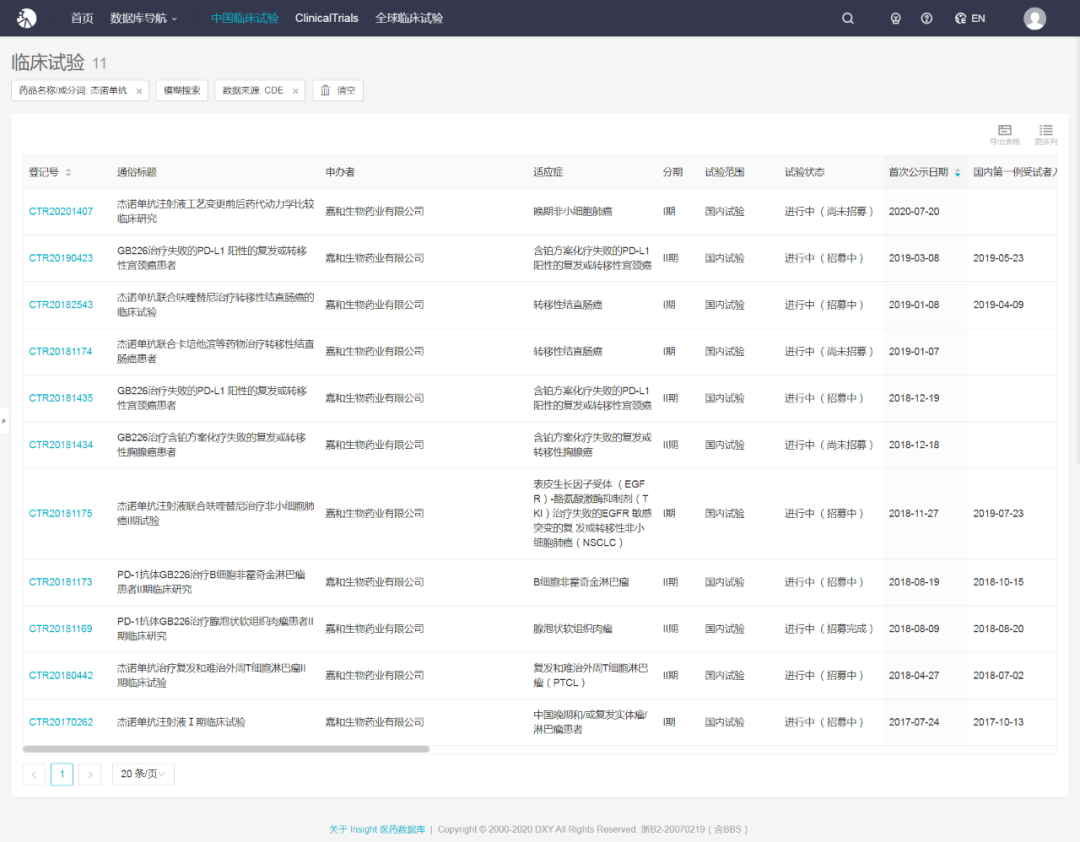Screen dimensions: 1080x842
Task: Go to 首页 in the top navigation
Action: click(x=82, y=19)
